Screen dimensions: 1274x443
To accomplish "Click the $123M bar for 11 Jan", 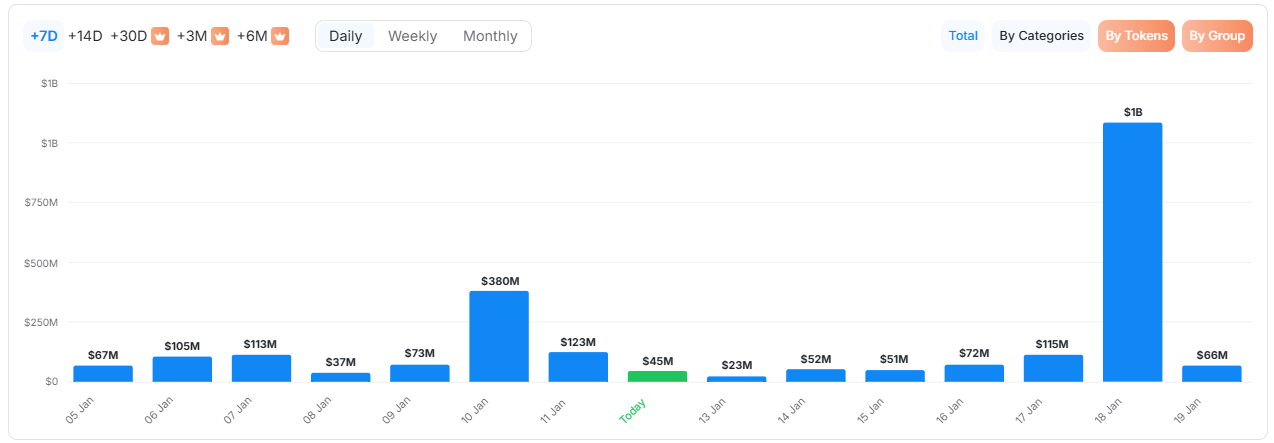I will (578, 367).
